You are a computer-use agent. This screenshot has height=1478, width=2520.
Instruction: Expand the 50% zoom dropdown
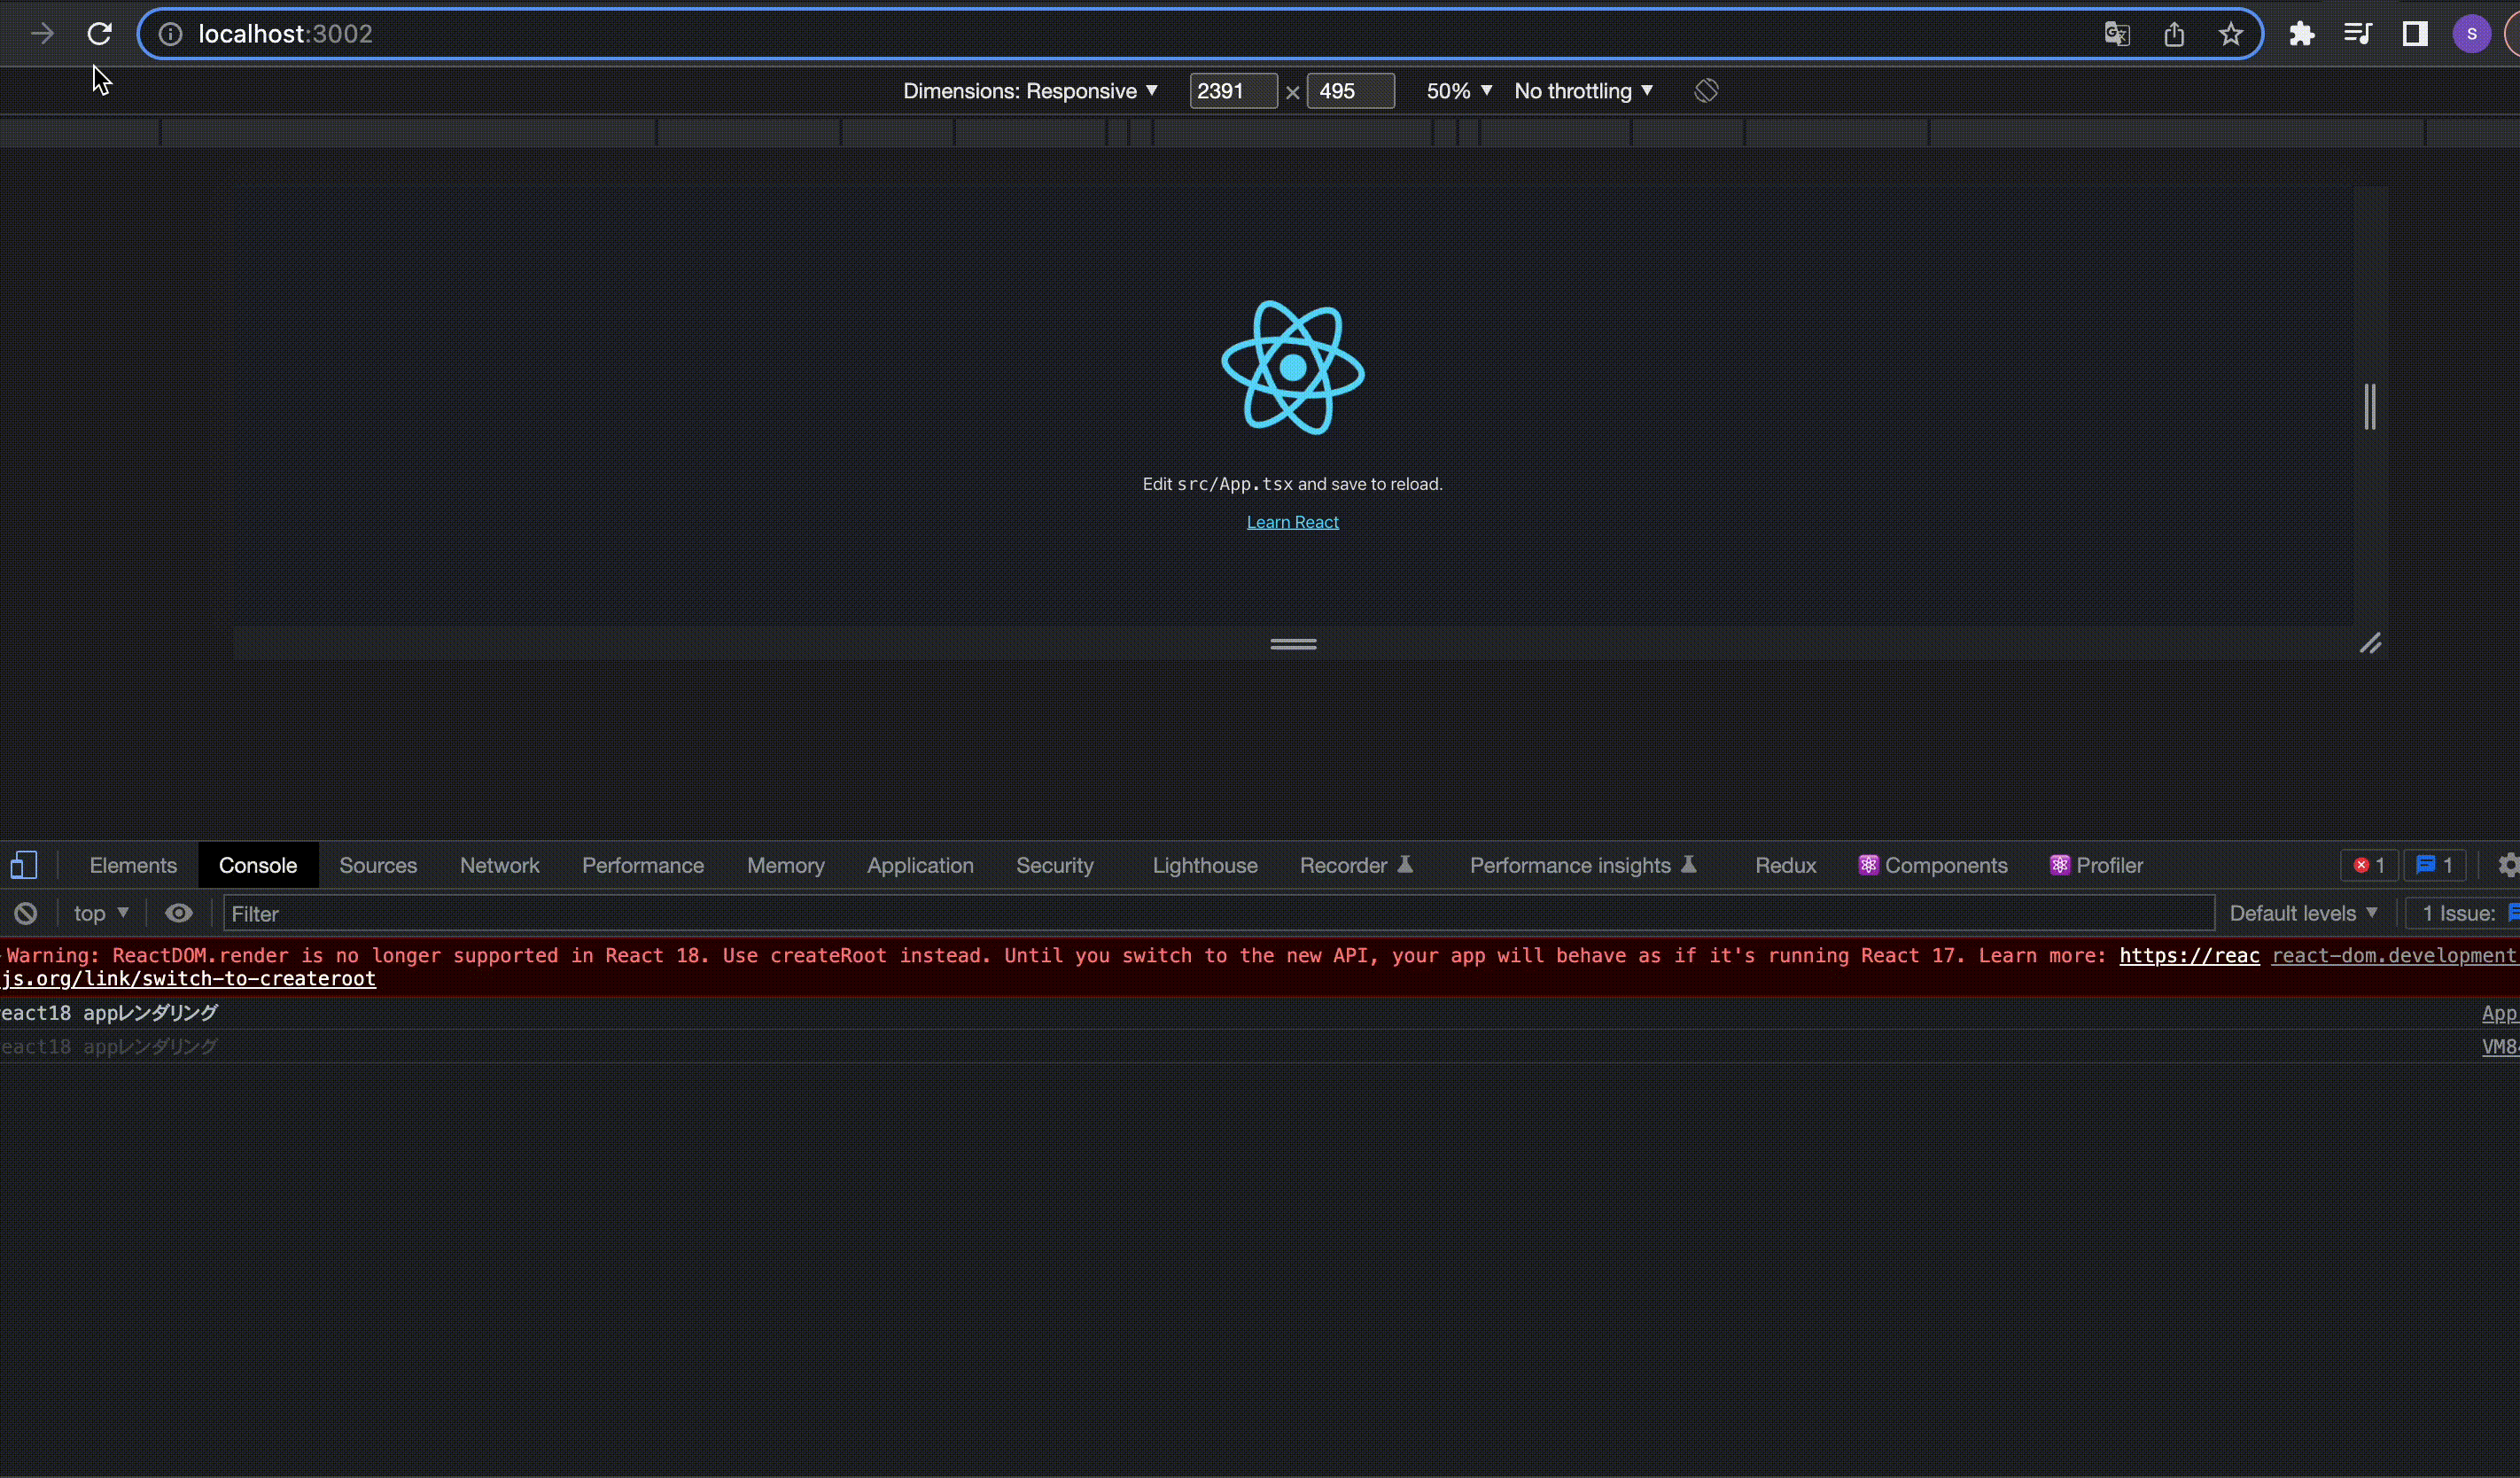pos(1459,91)
